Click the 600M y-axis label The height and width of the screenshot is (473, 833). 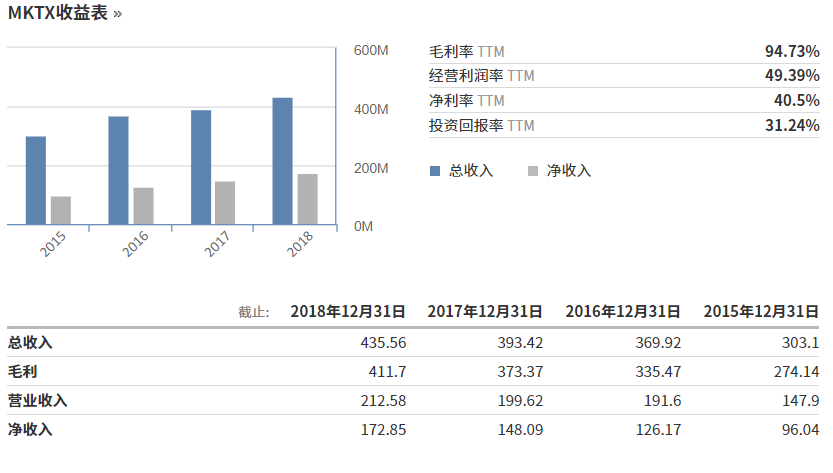tap(371, 50)
